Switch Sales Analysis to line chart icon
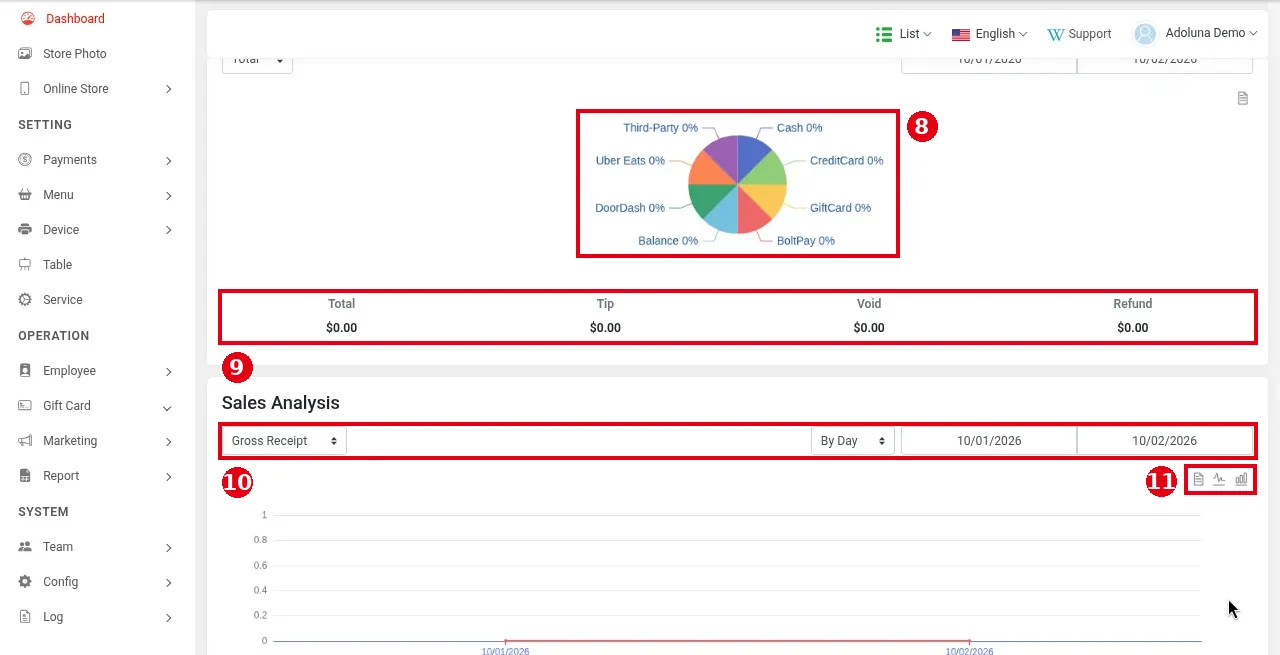The image size is (1280, 655). tap(1219, 479)
